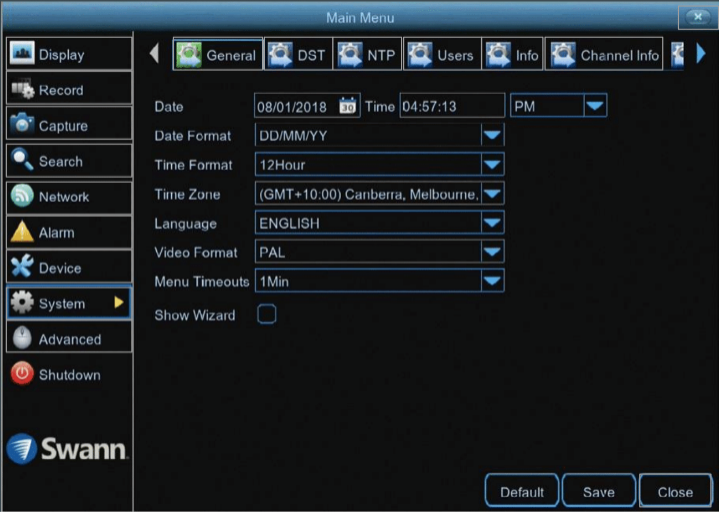This screenshot has width=719, height=512.
Task: Switch to the Users tab
Action: (442, 55)
